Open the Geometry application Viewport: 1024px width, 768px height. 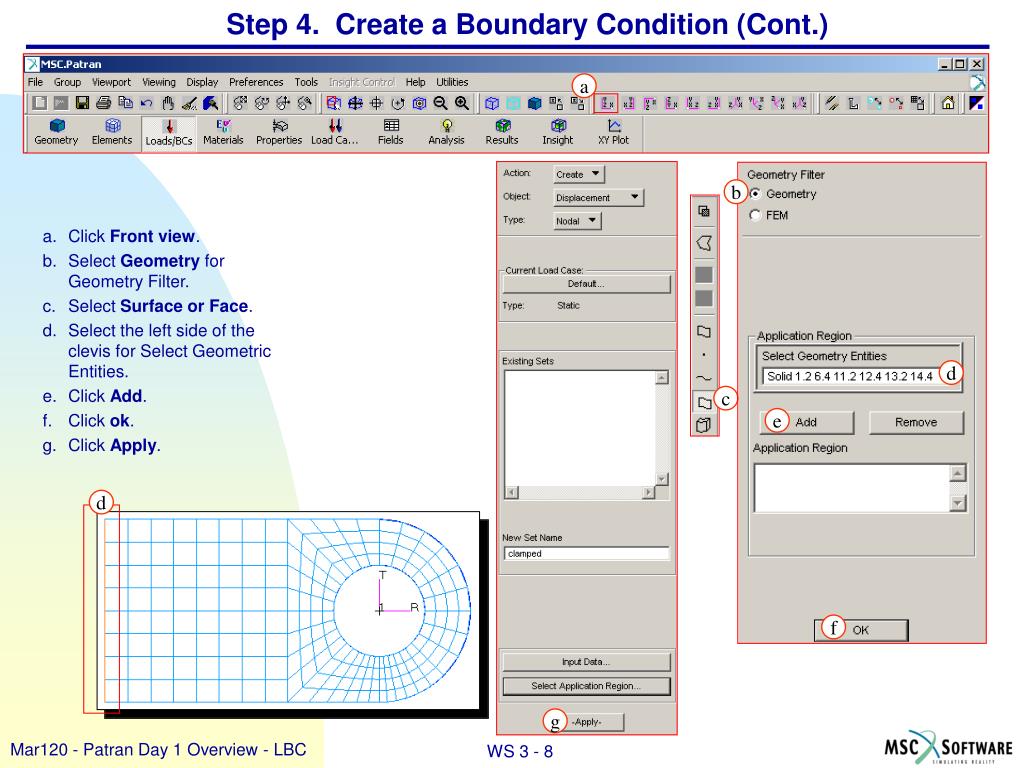coord(56,131)
